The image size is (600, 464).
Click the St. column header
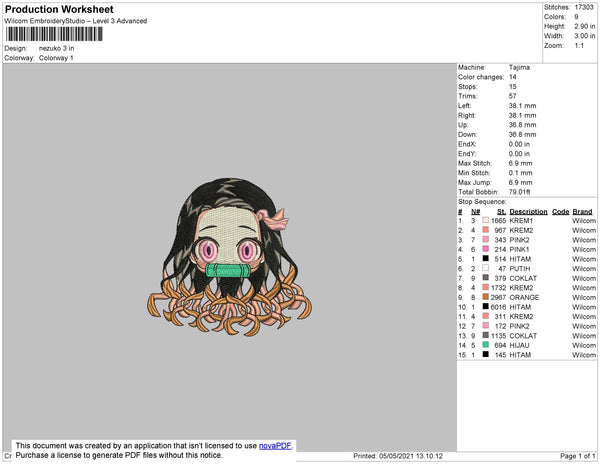[x=502, y=212]
